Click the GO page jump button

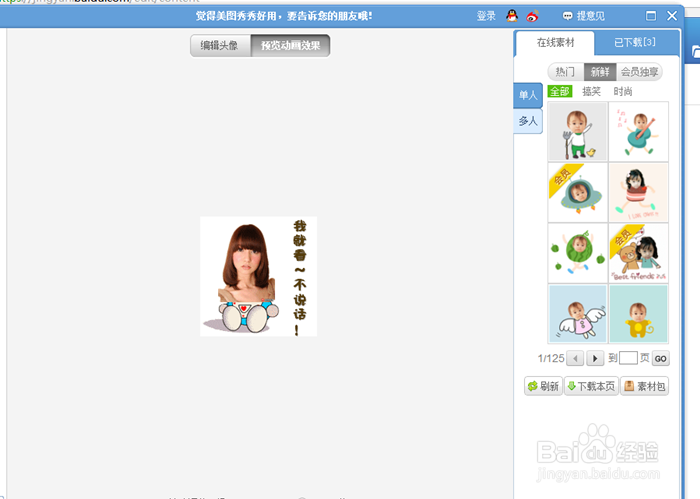click(661, 358)
